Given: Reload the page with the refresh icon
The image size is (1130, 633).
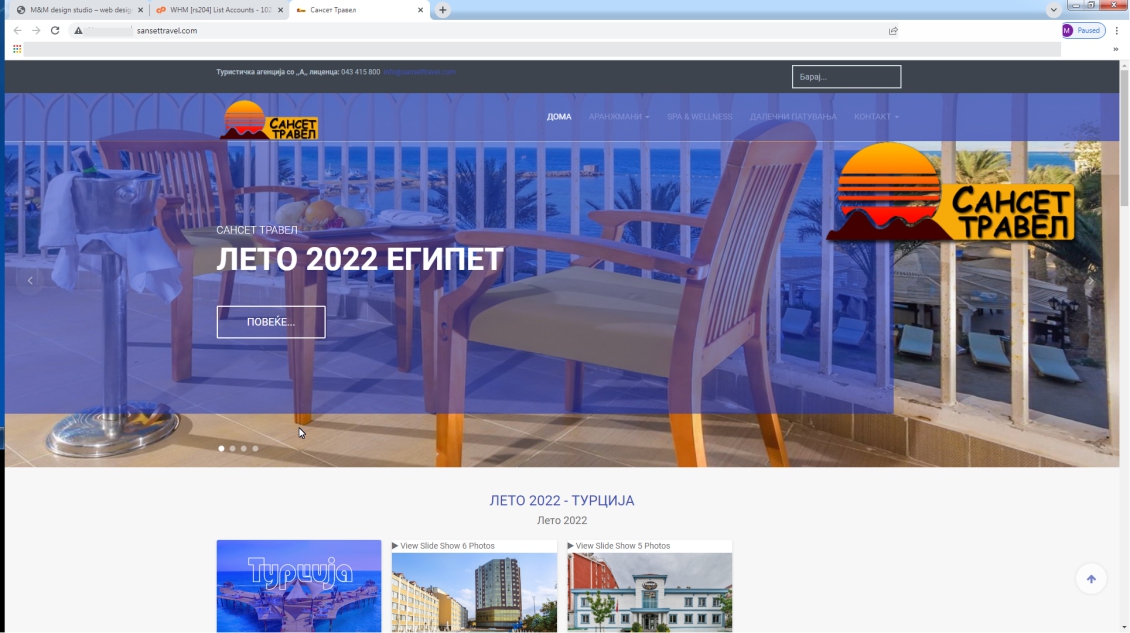Looking at the screenshot, I should pyautogui.click(x=54, y=31).
